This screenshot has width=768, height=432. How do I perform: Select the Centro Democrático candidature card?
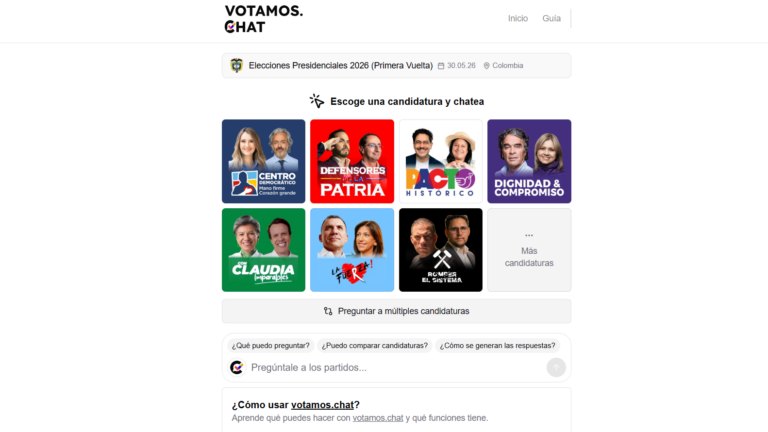264,161
